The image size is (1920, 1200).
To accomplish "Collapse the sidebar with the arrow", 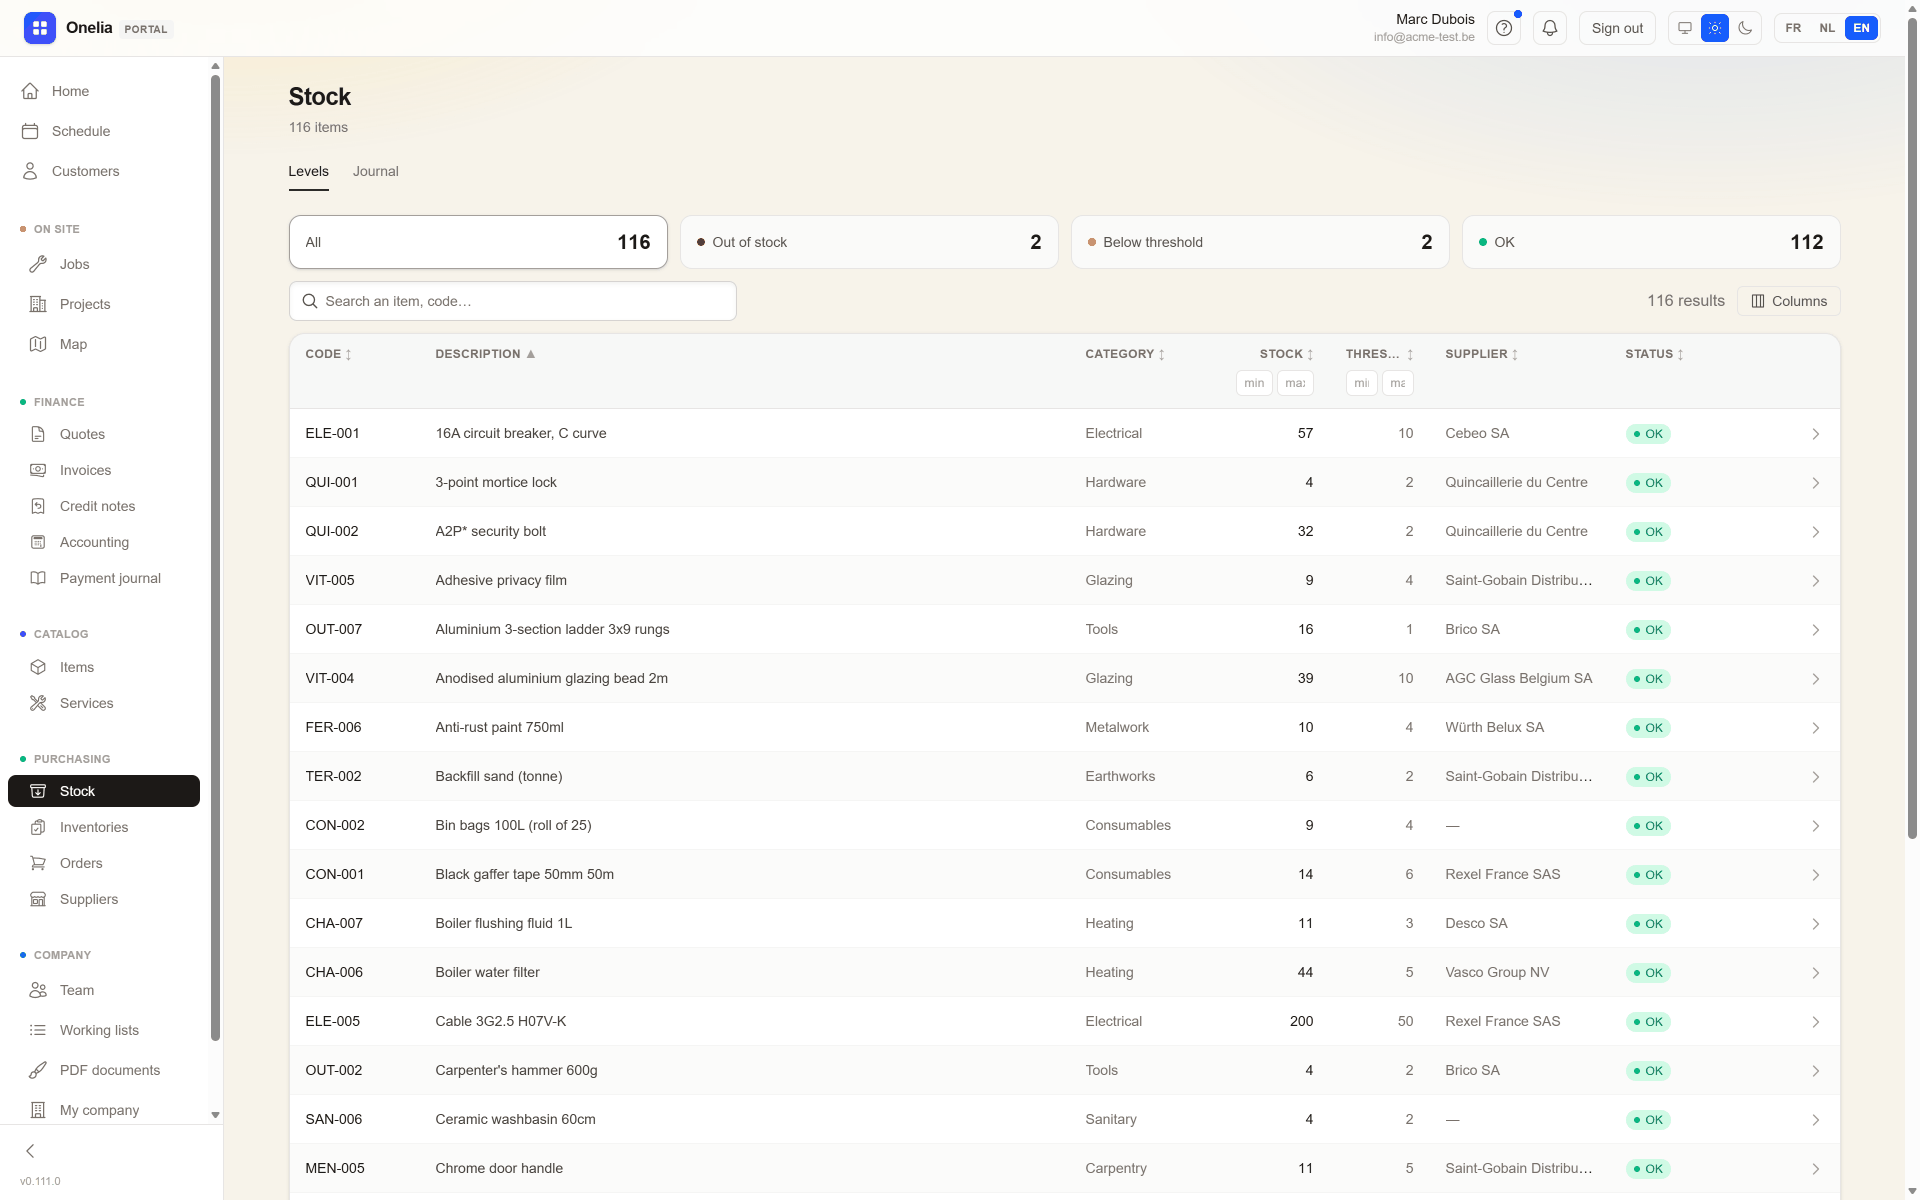I will click(x=30, y=1151).
